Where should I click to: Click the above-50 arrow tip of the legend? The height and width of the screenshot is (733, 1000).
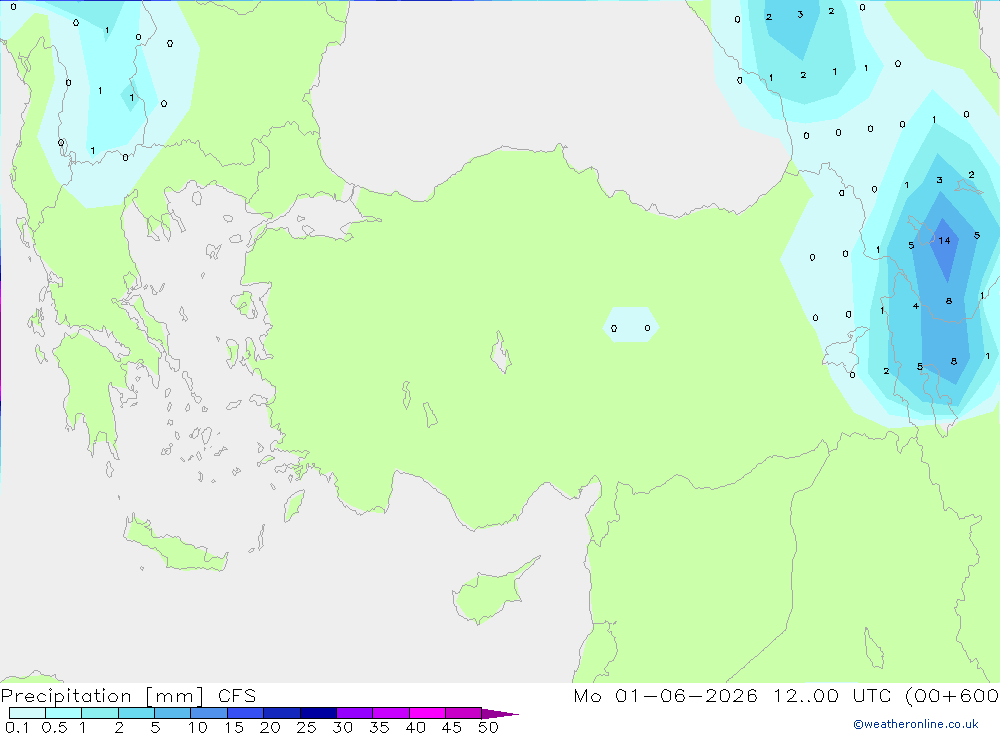click(x=500, y=714)
